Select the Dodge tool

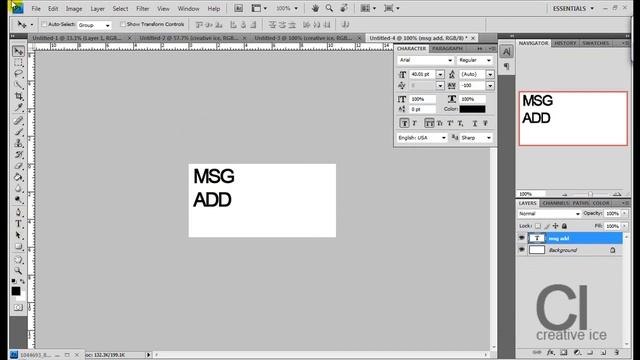click(18, 200)
